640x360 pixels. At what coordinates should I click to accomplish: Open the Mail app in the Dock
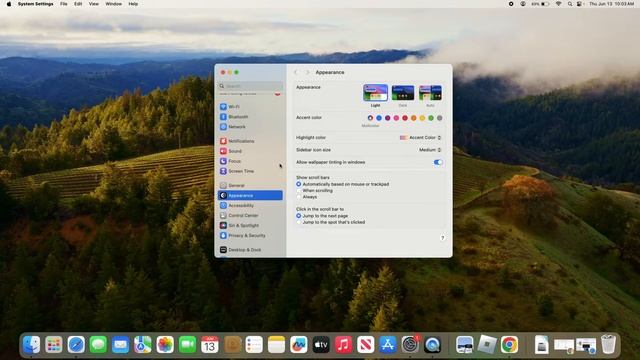[x=120, y=345]
